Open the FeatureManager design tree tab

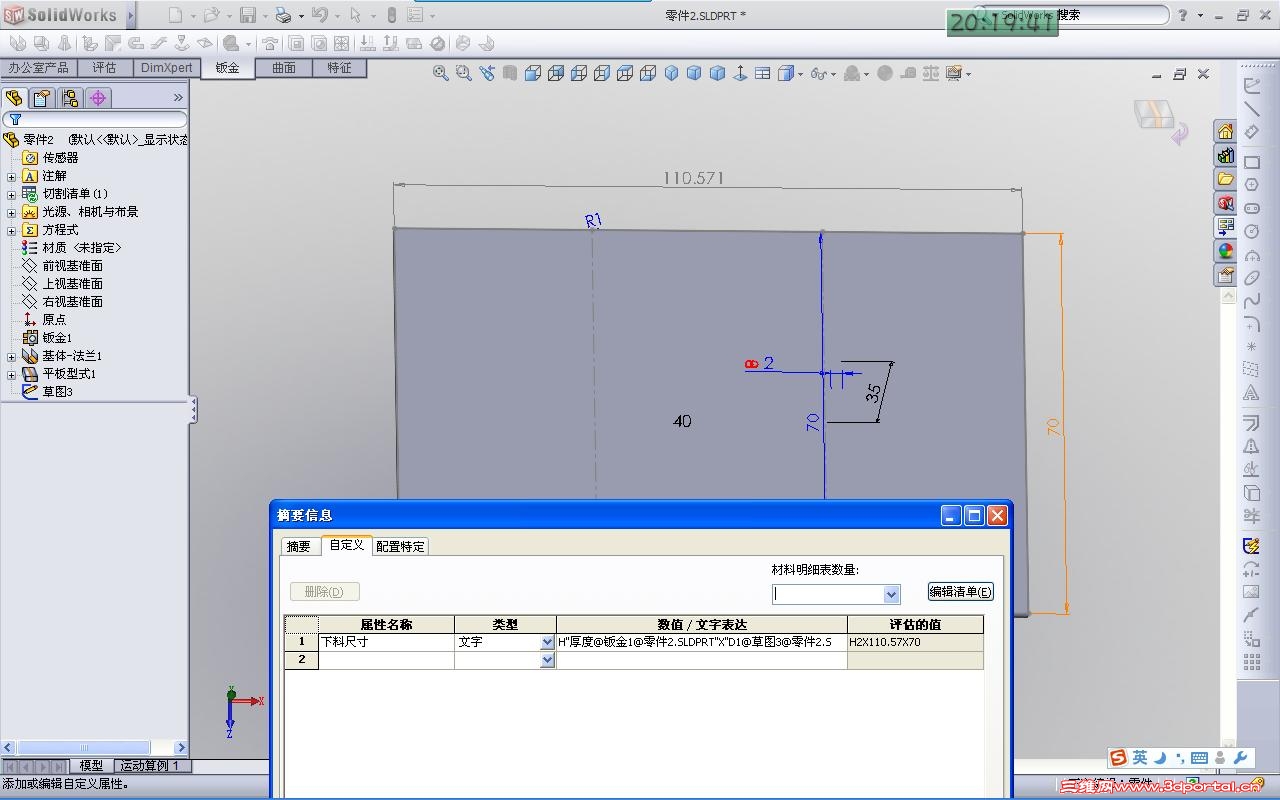point(14,98)
